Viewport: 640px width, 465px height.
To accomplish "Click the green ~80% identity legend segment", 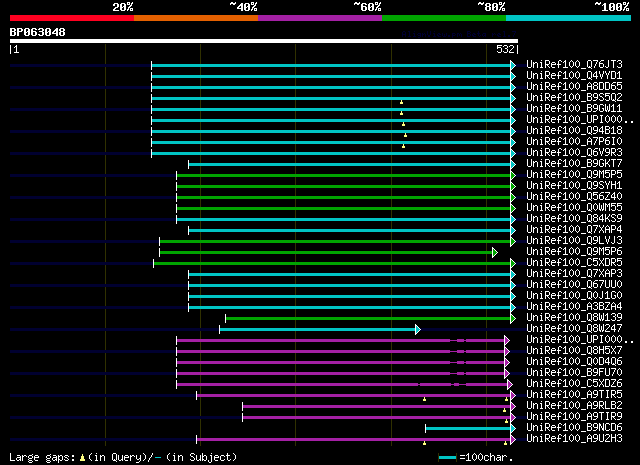I will click(444, 18).
